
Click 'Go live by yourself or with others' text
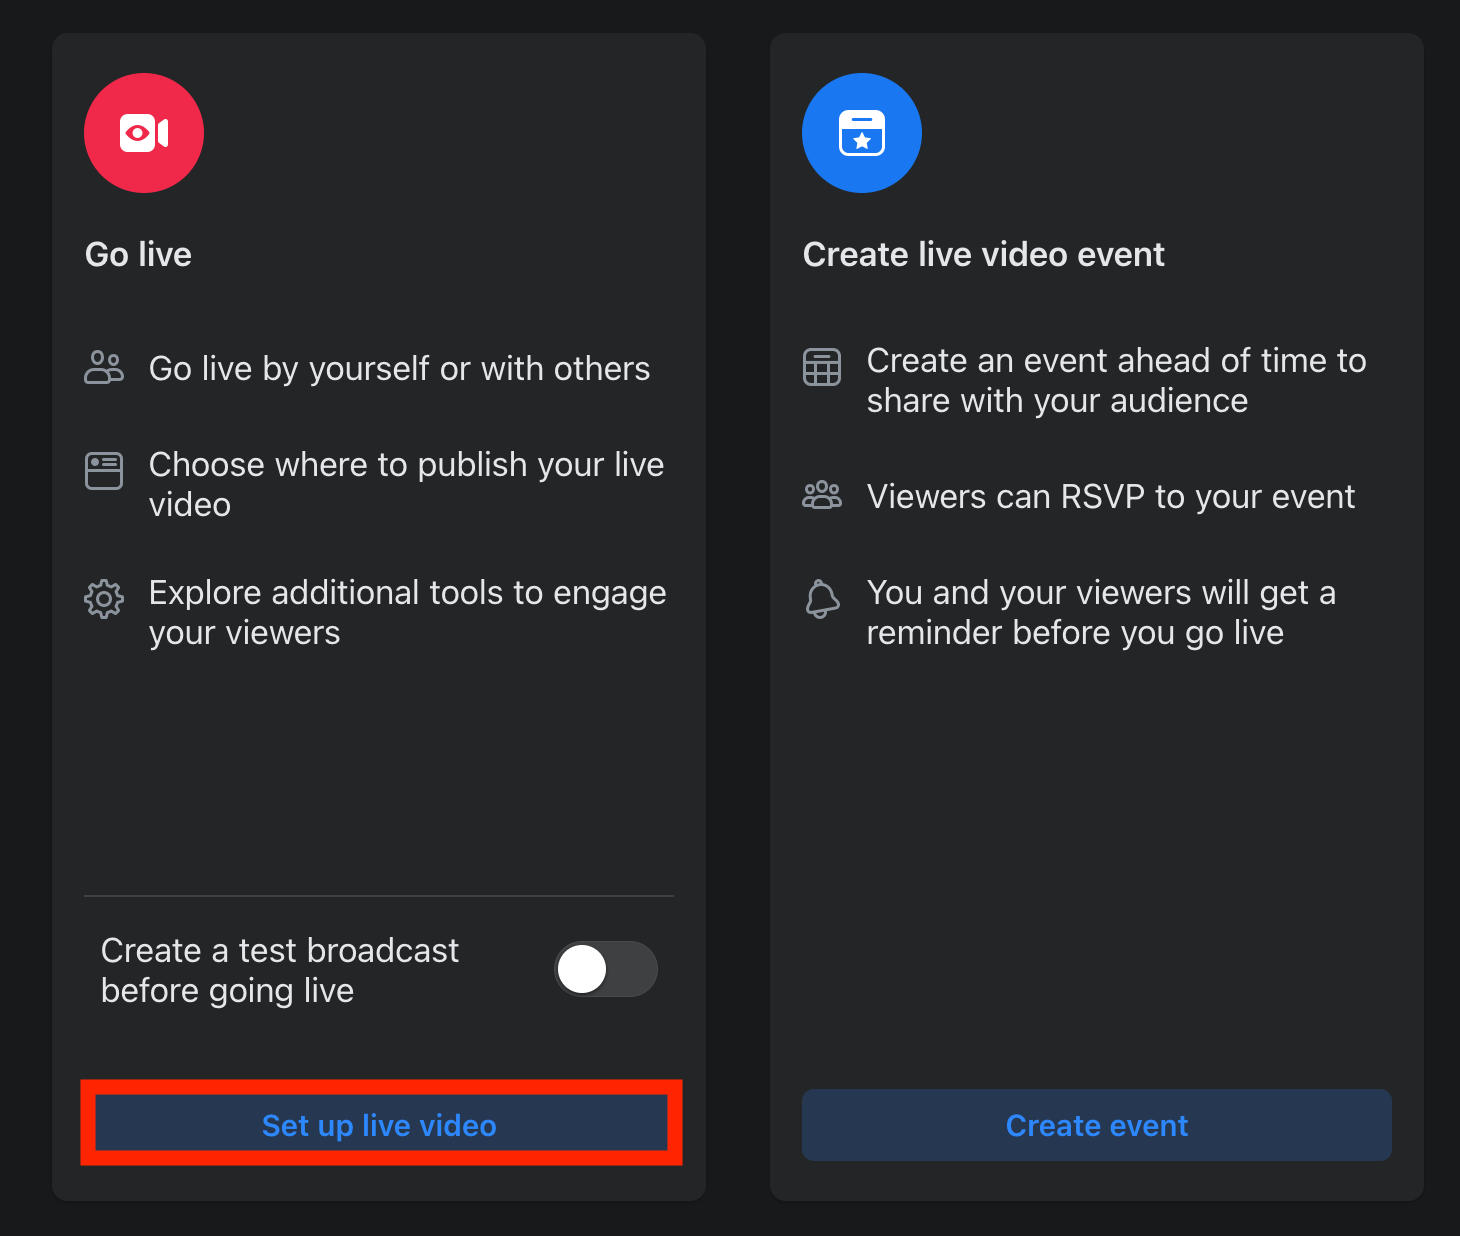click(399, 369)
